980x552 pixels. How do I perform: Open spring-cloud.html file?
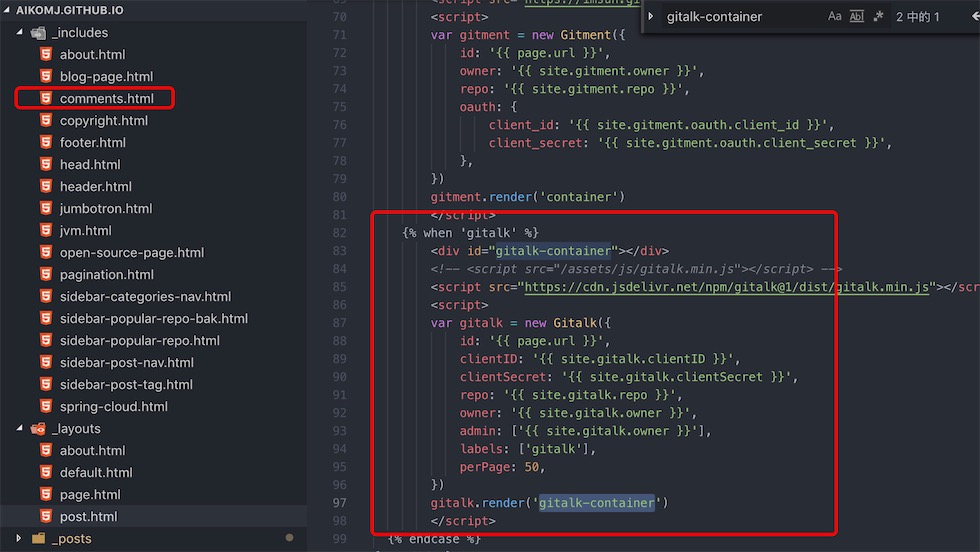[x=114, y=406]
